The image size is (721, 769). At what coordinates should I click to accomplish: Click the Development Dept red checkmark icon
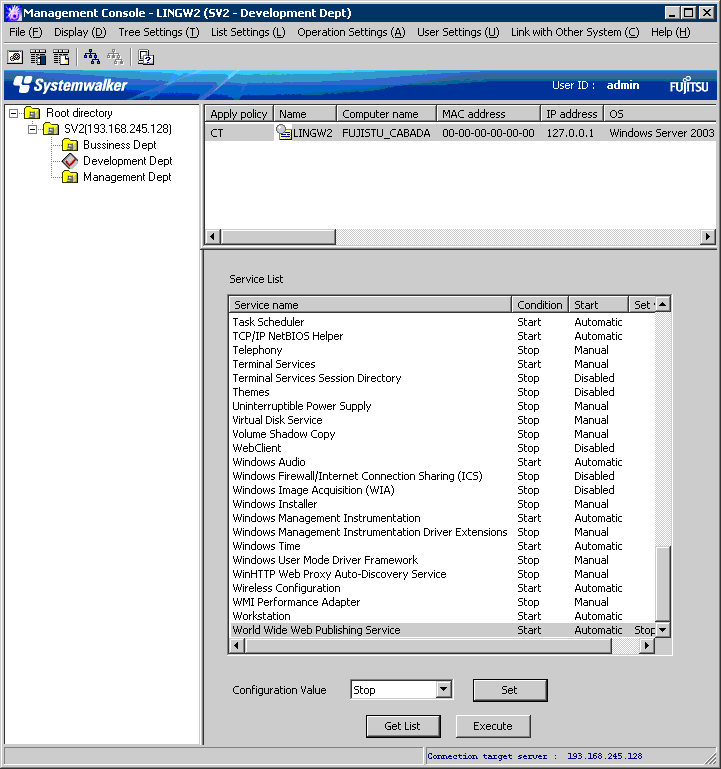coord(70,161)
